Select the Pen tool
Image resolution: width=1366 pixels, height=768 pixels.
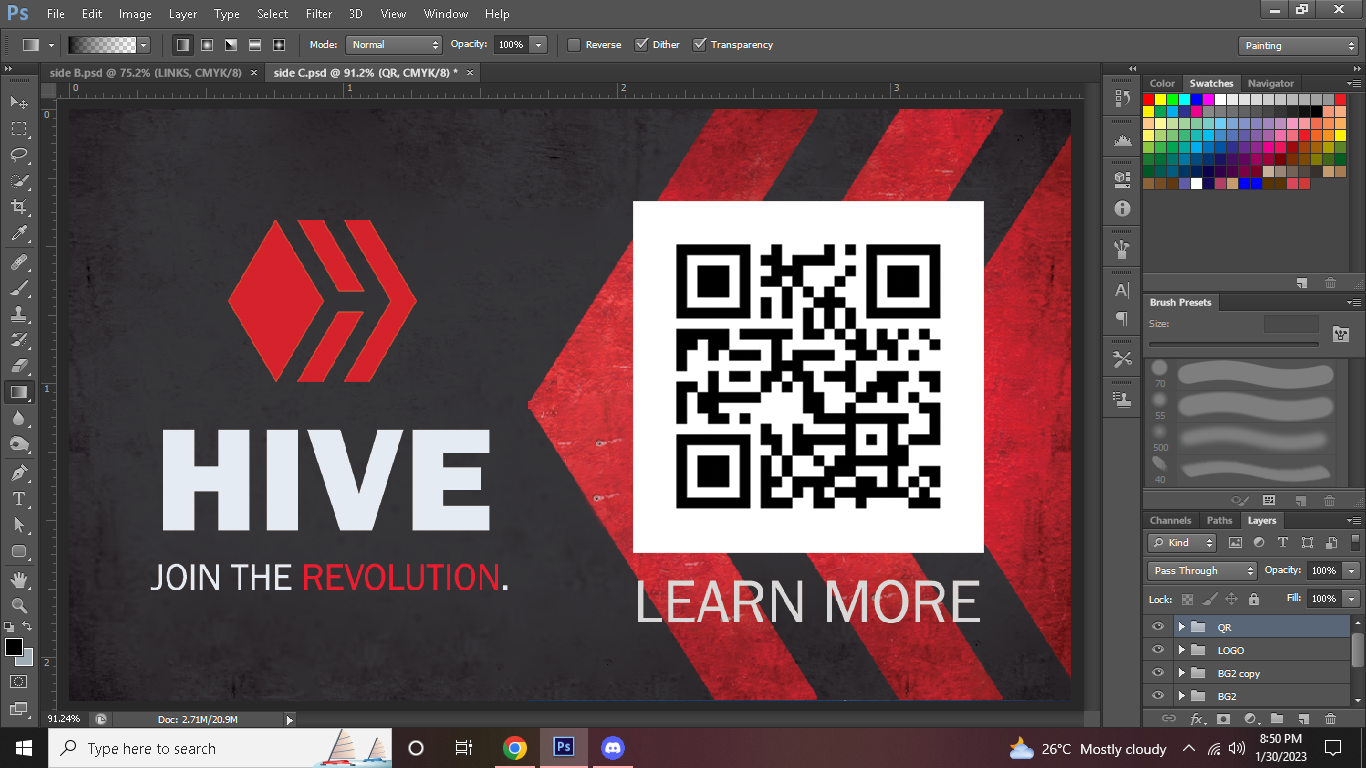pos(19,472)
